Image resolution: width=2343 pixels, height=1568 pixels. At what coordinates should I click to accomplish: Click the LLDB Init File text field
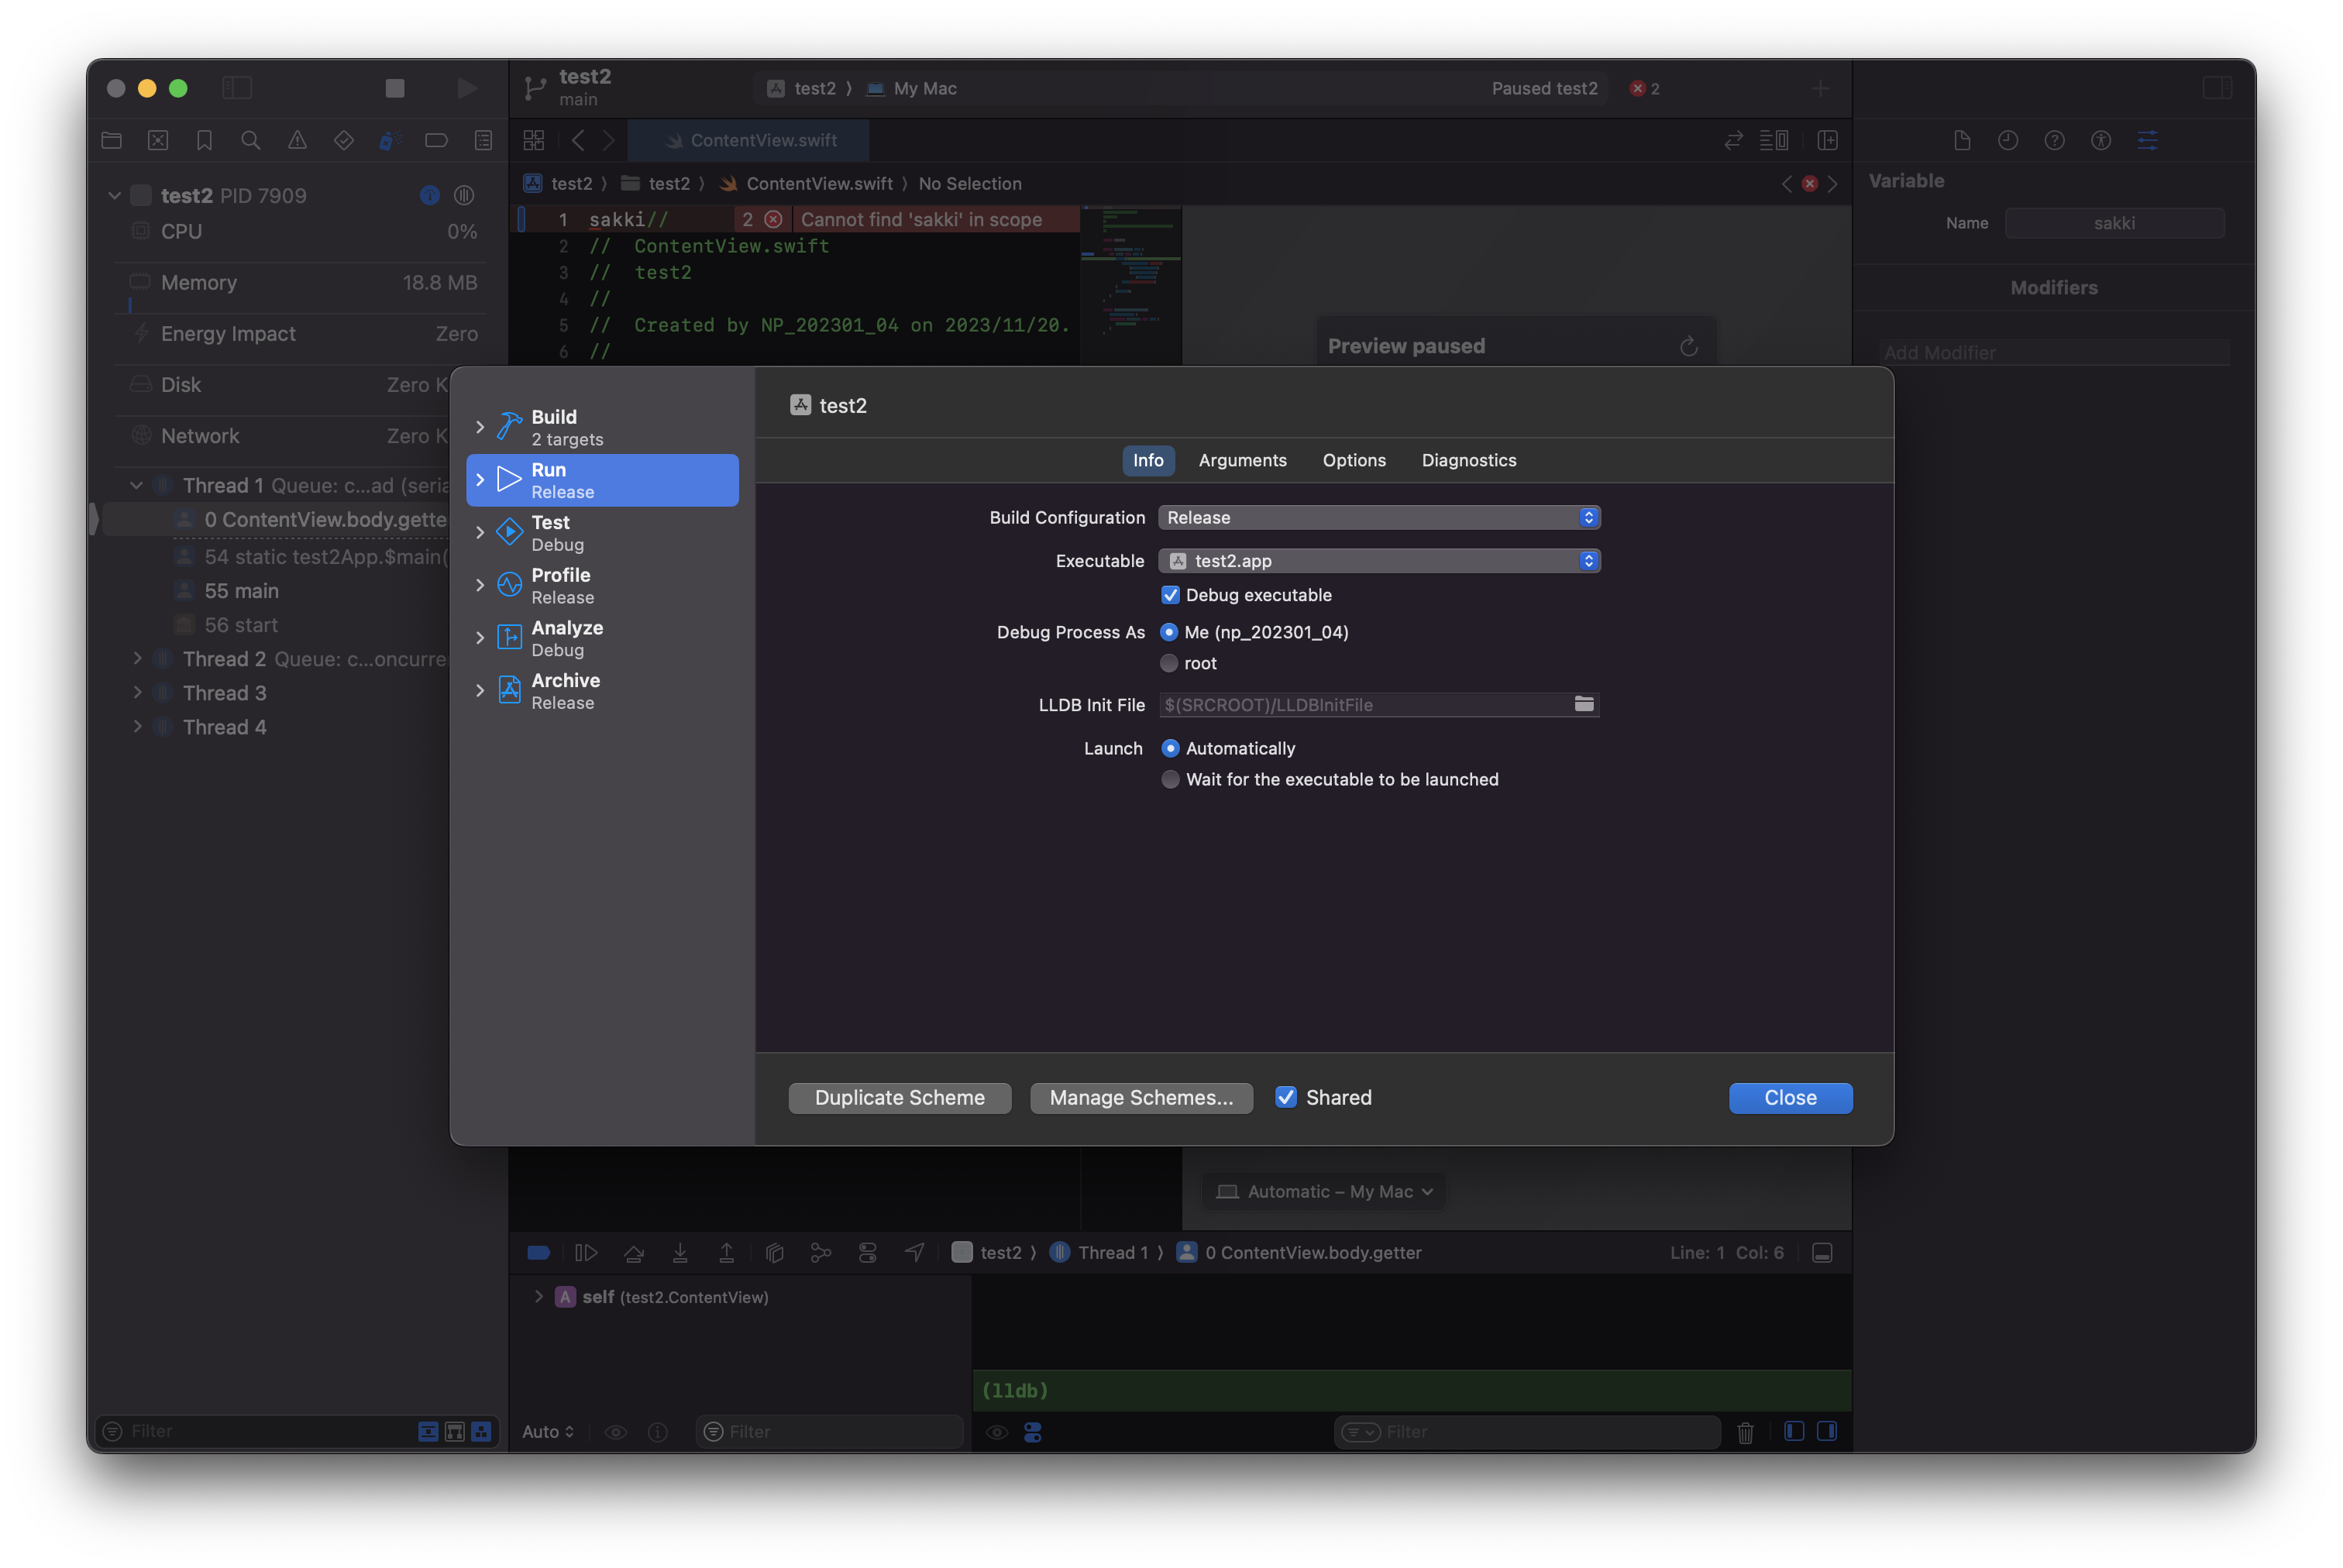[1366, 704]
